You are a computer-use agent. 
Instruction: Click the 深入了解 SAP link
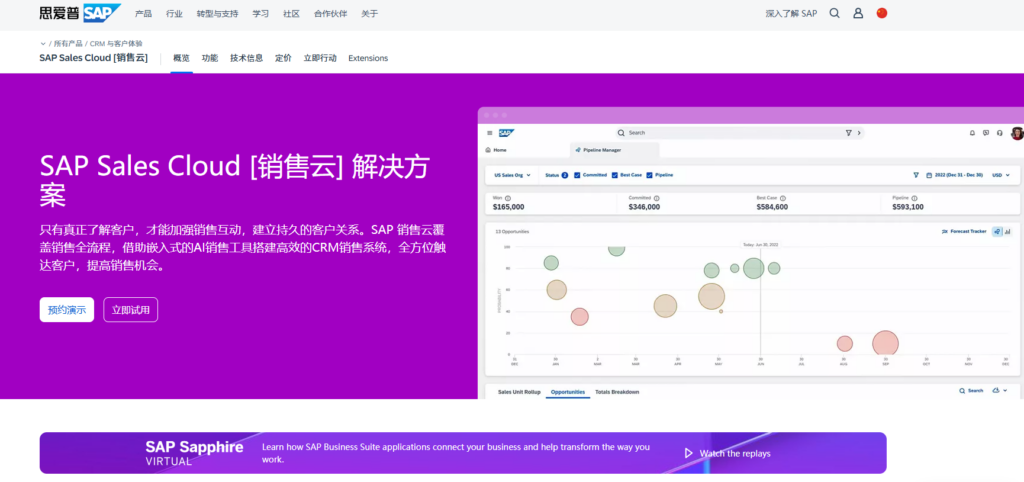pyautogui.click(x=791, y=13)
